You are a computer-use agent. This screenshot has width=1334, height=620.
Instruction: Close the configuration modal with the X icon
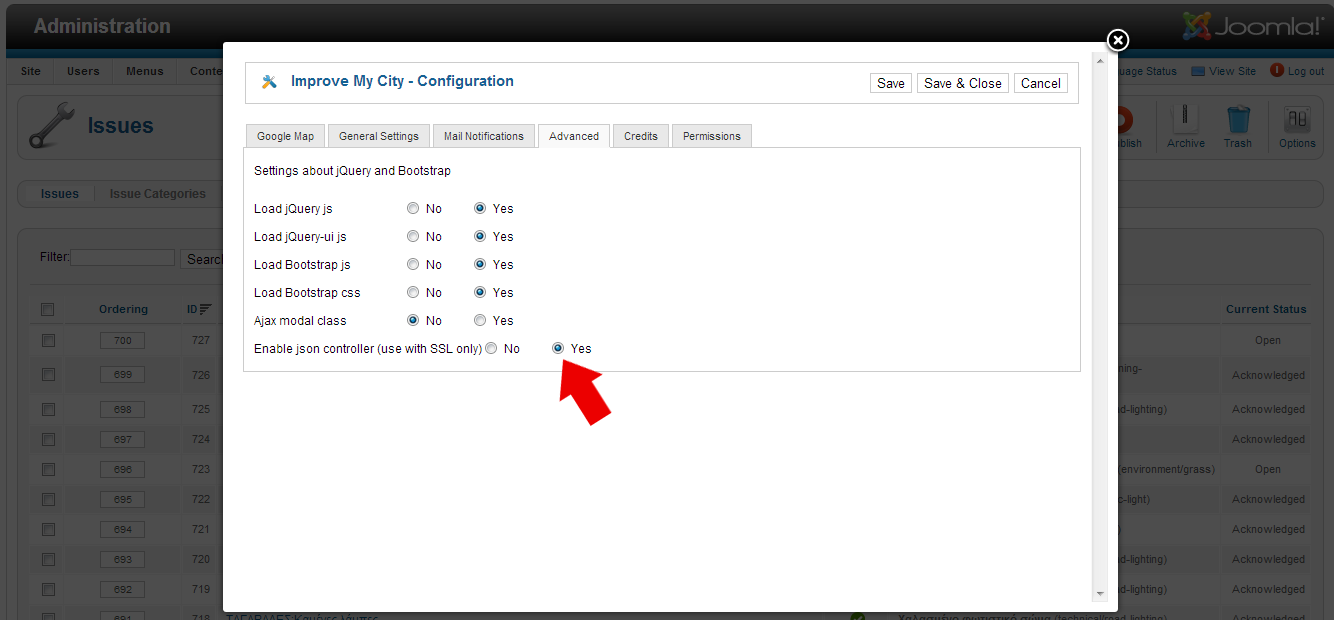point(1118,40)
